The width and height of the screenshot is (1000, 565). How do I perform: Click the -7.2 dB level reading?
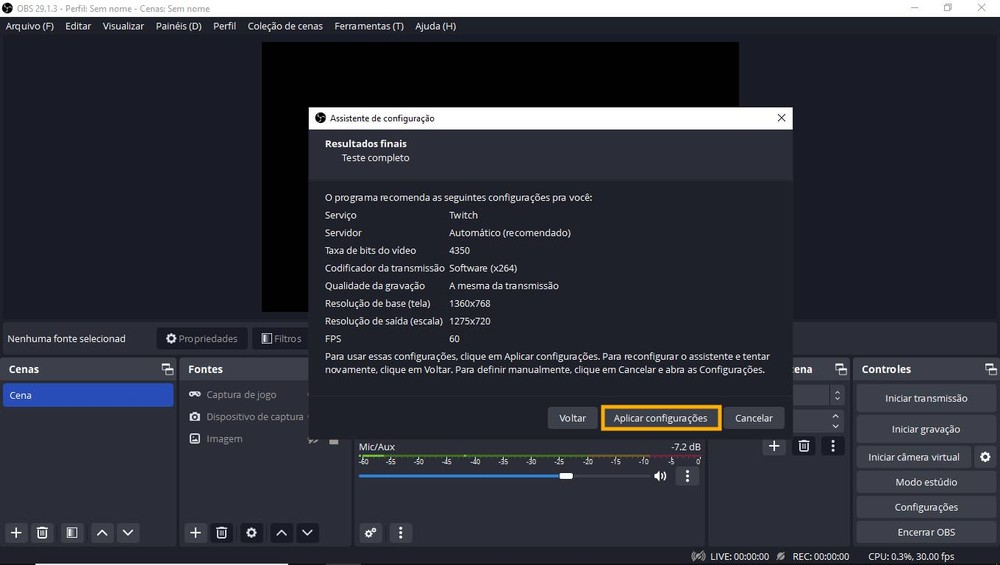tap(686, 446)
